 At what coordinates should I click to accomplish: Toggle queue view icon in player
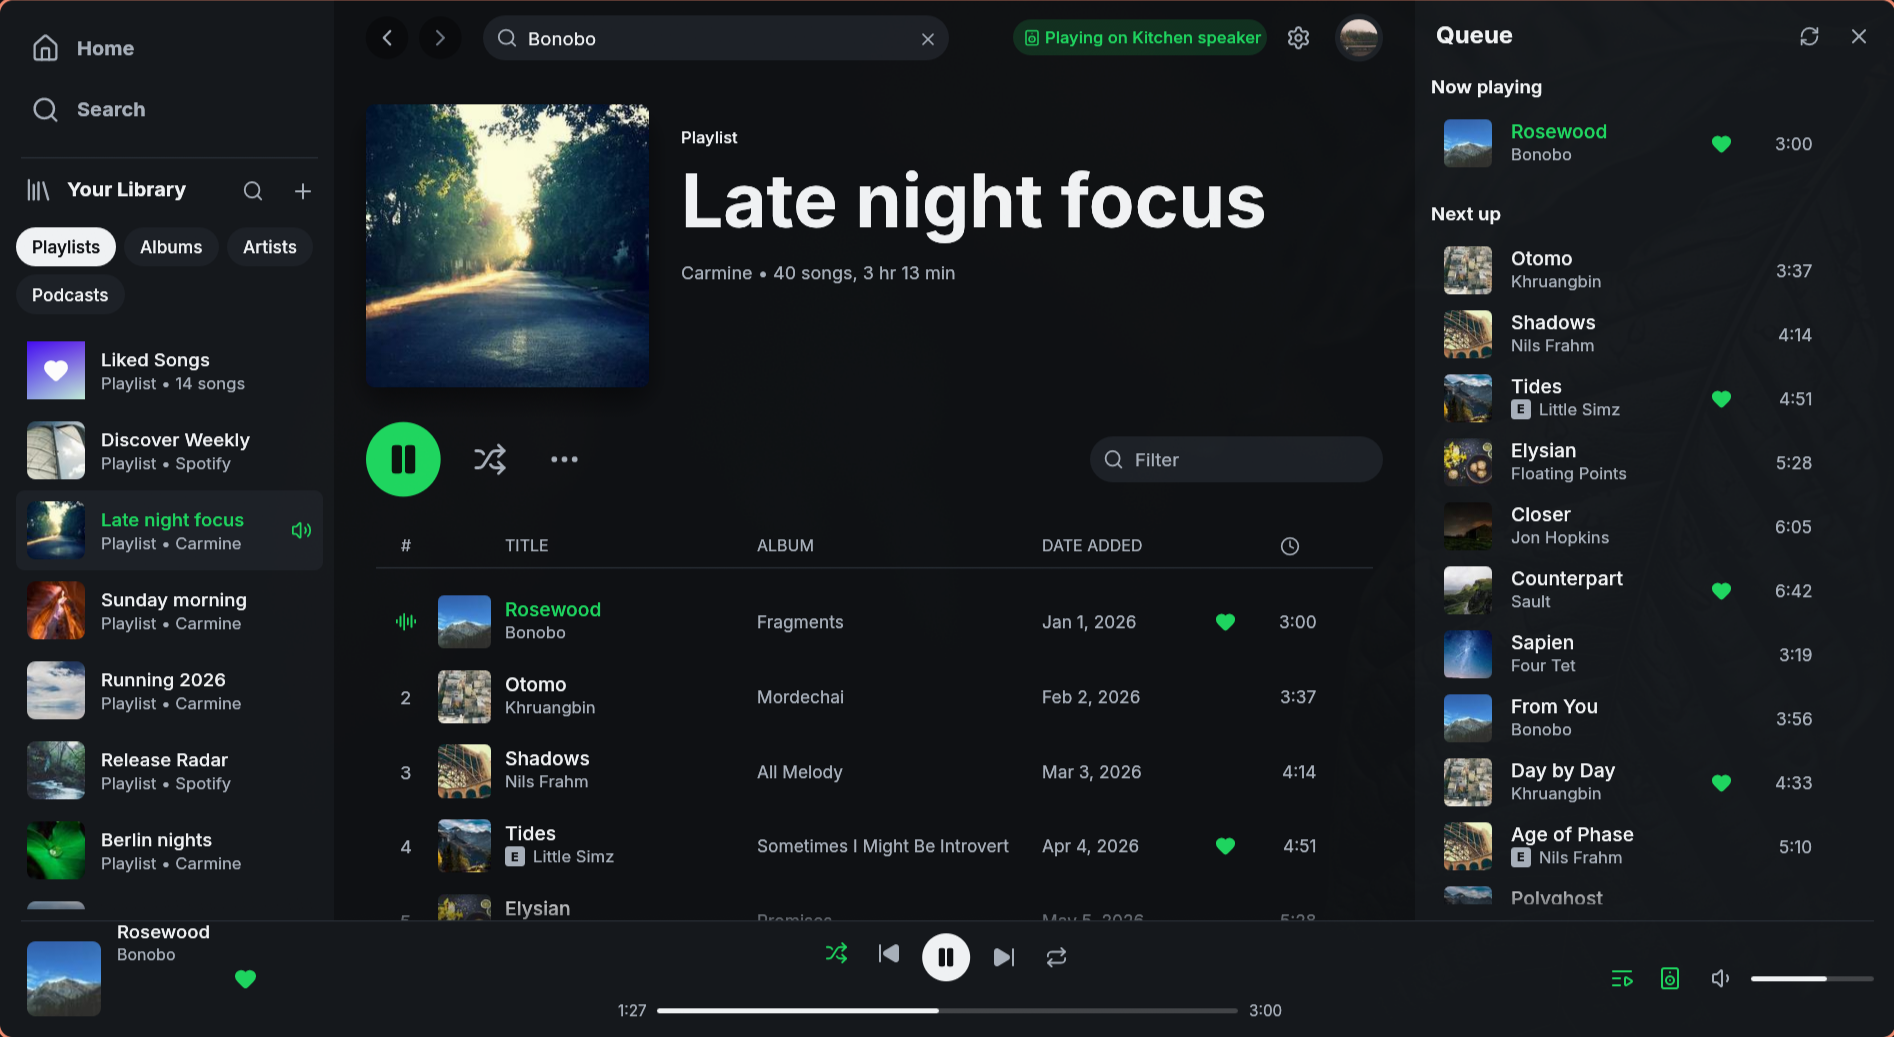pyautogui.click(x=1622, y=978)
